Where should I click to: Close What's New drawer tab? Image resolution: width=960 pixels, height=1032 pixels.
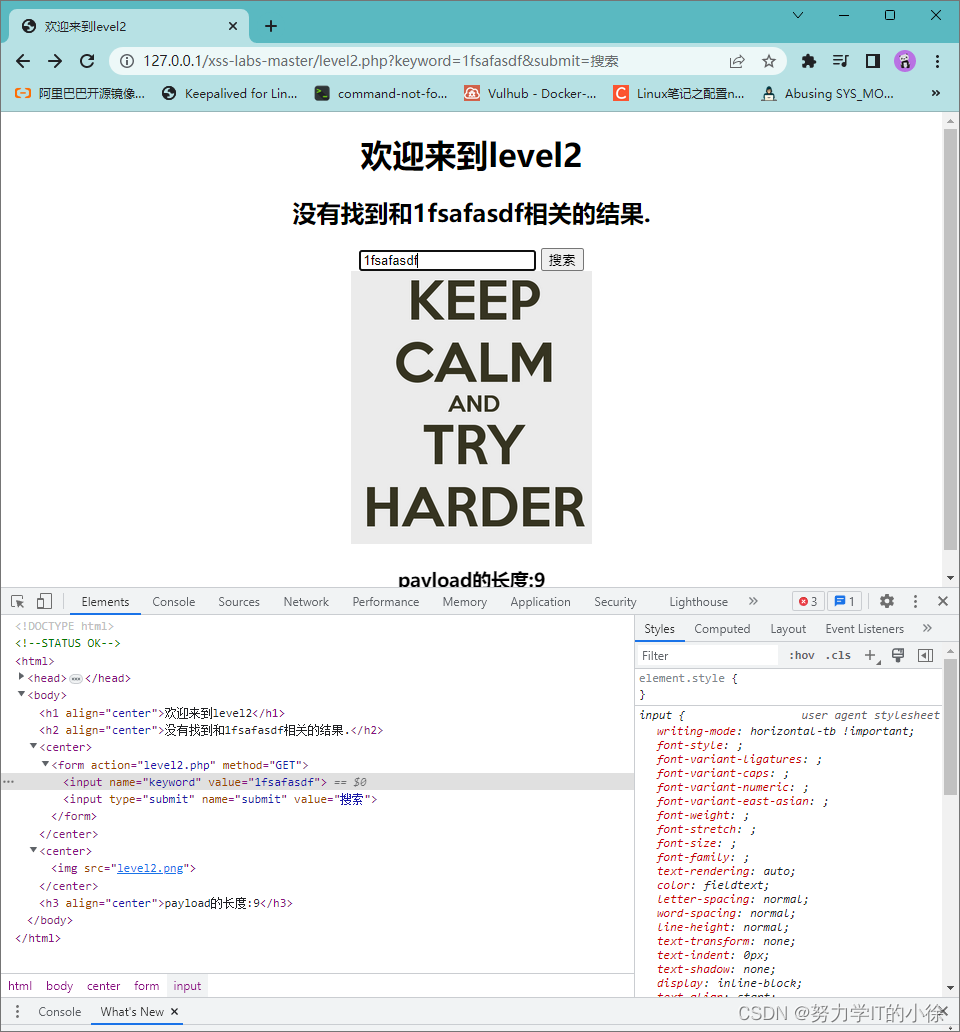click(x=174, y=1012)
